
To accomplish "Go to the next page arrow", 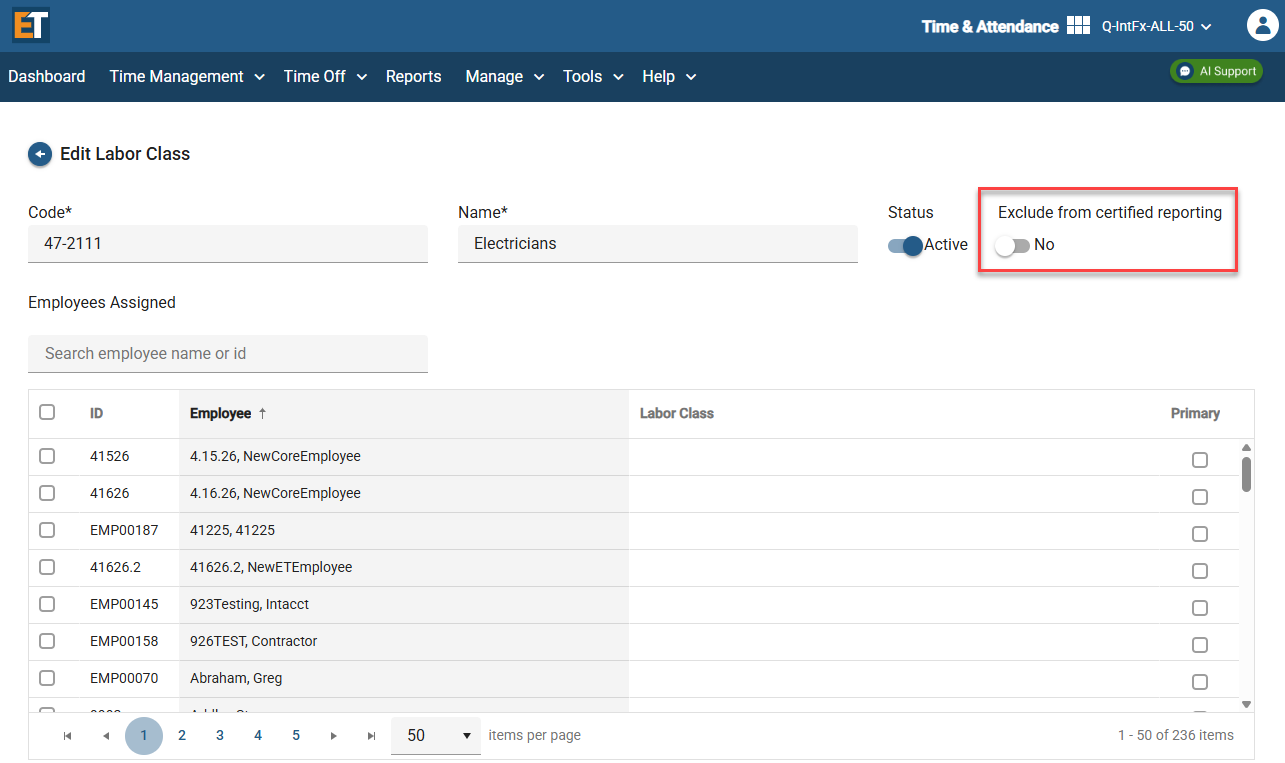I will pyautogui.click(x=334, y=735).
